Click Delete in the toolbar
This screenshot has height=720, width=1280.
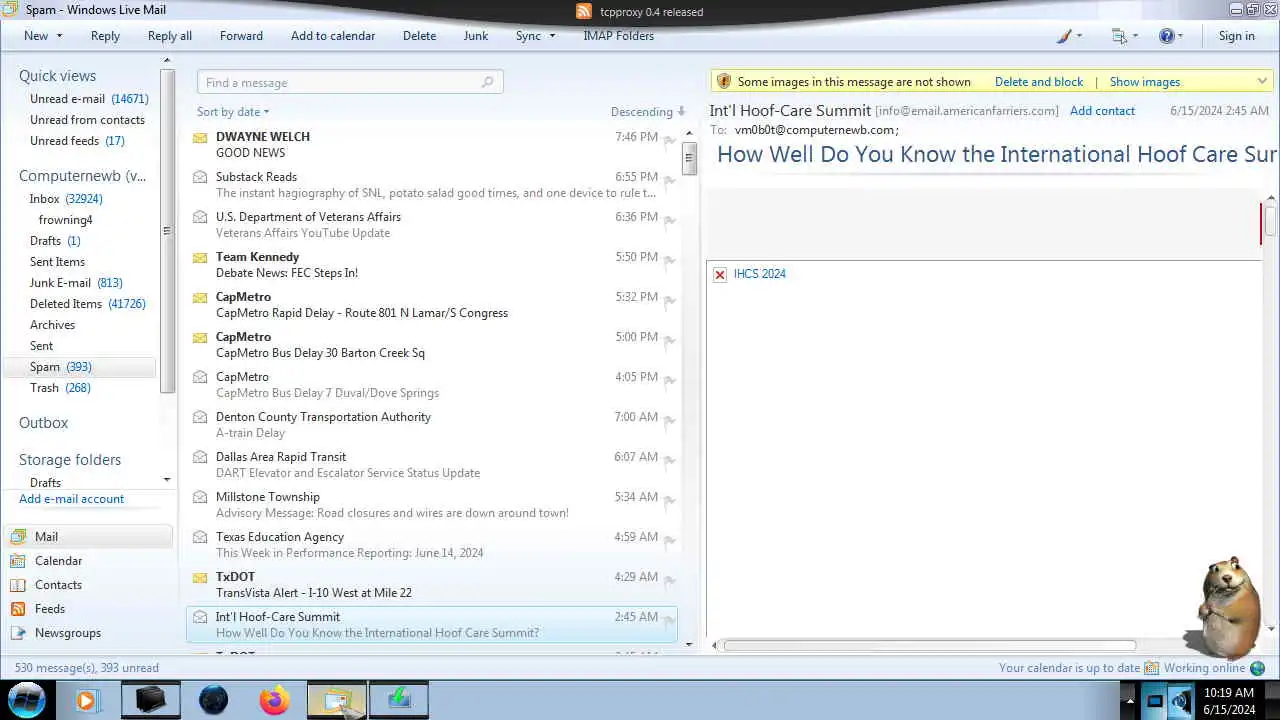(419, 36)
